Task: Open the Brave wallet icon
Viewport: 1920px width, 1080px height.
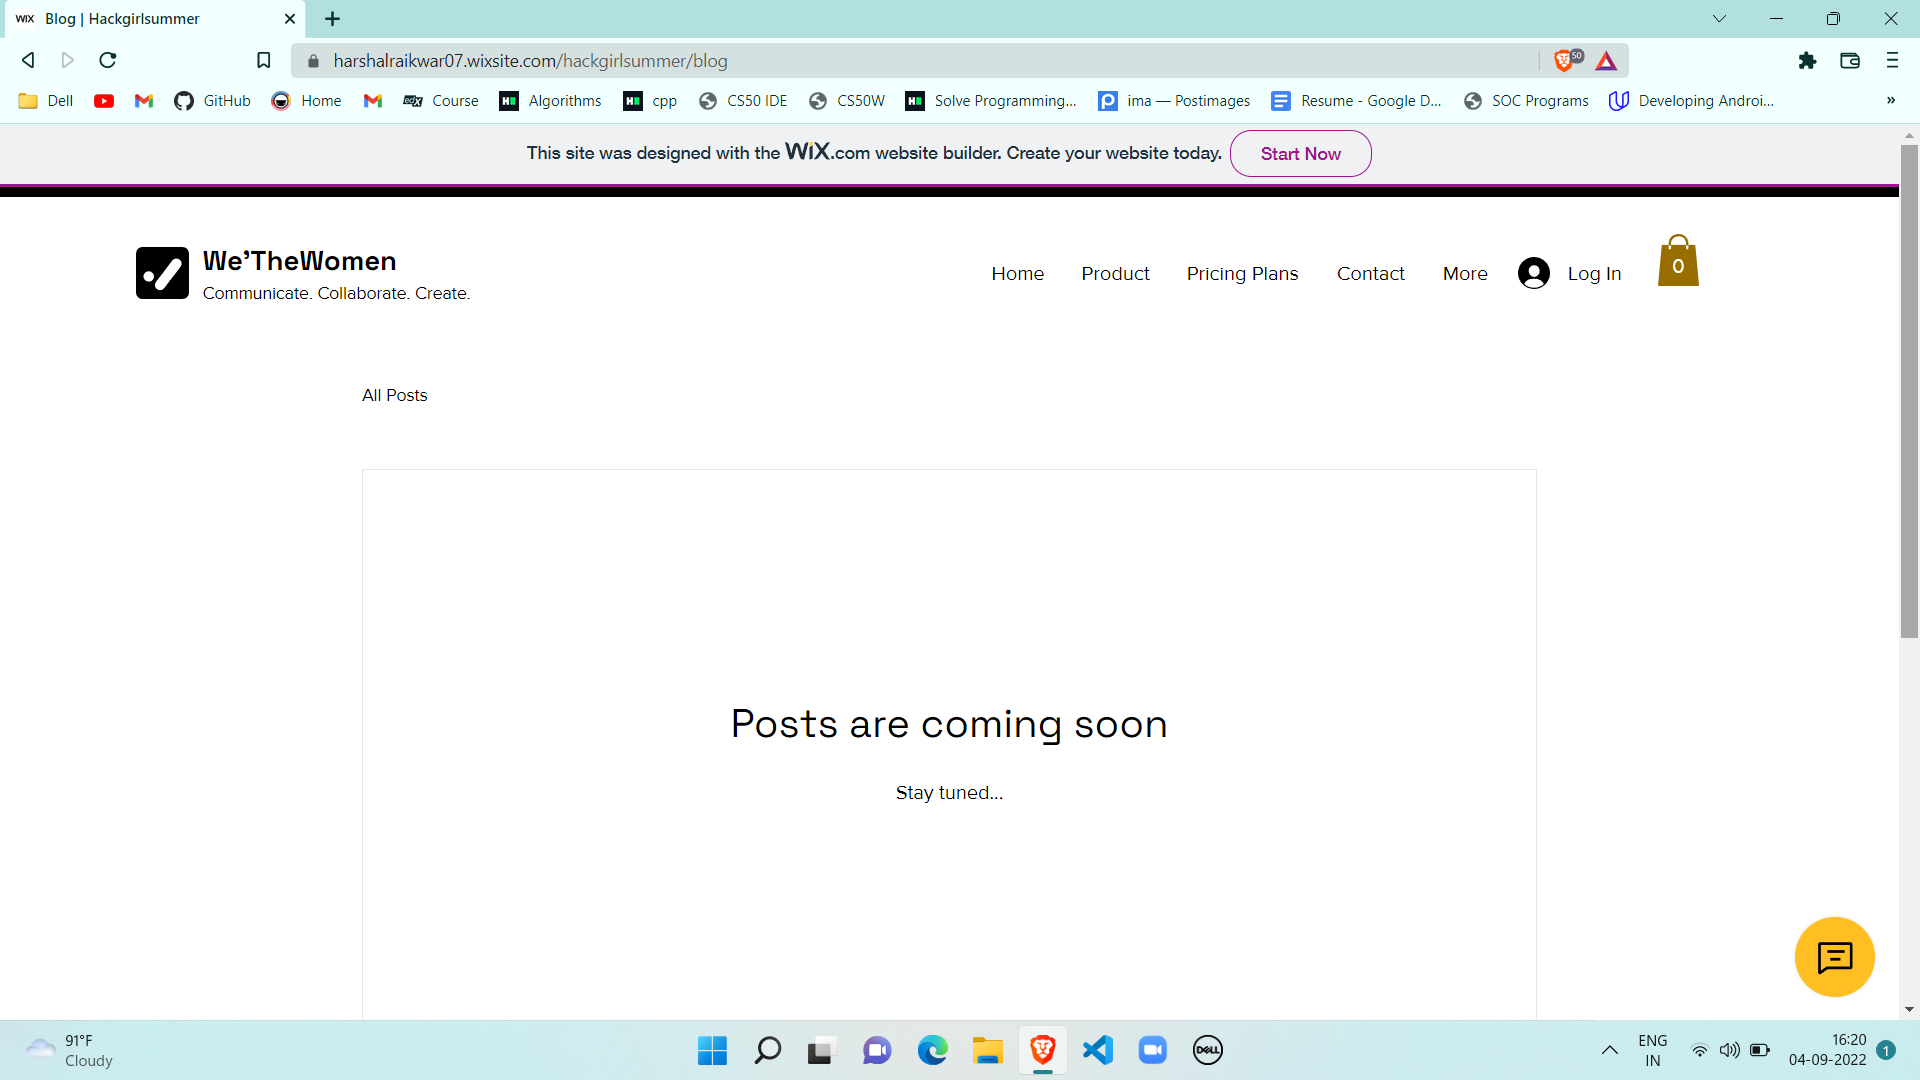Action: [1850, 61]
